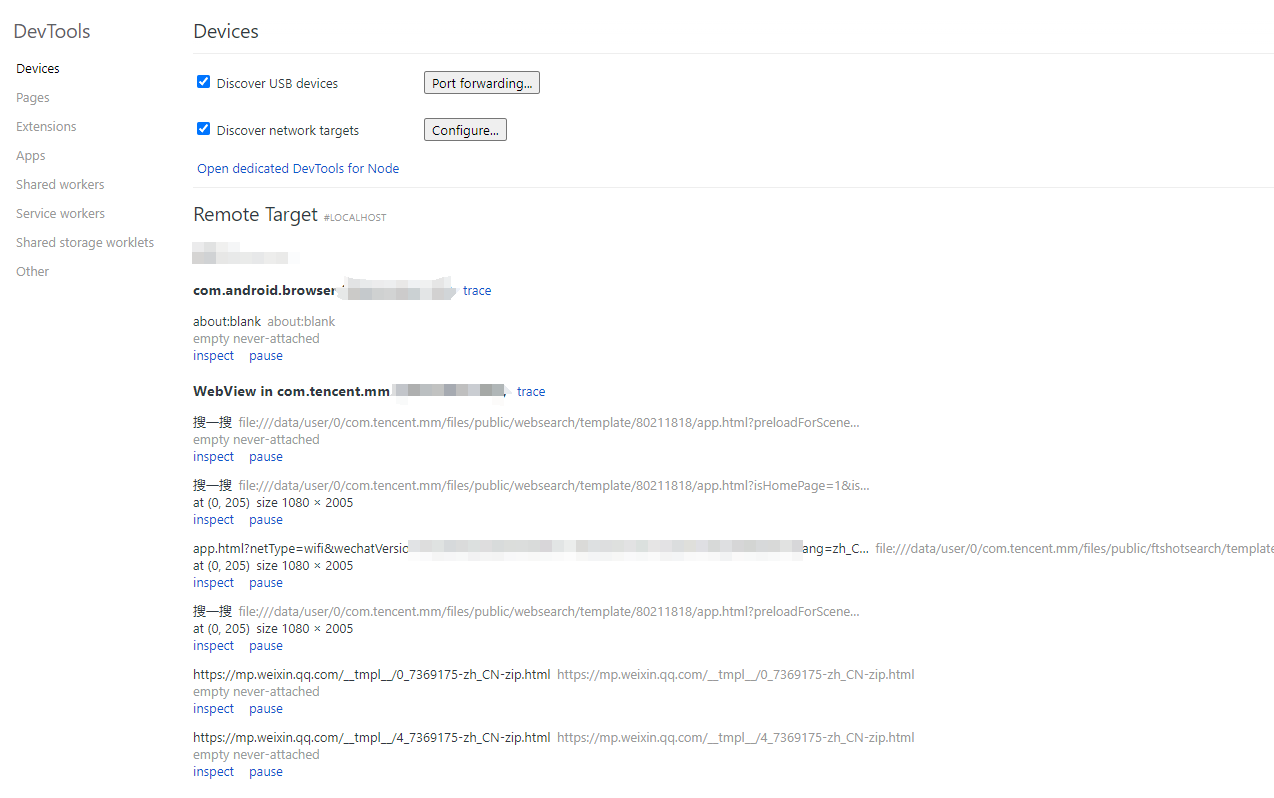Select Devices in the DevTools sidebar

pos(38,69)
